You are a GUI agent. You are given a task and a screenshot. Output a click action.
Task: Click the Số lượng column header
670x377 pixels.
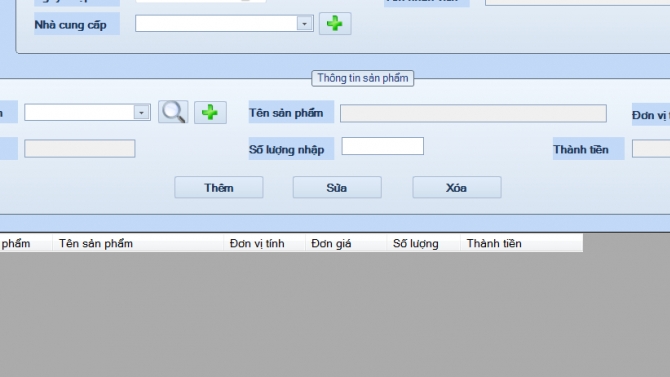coord(423,243)
